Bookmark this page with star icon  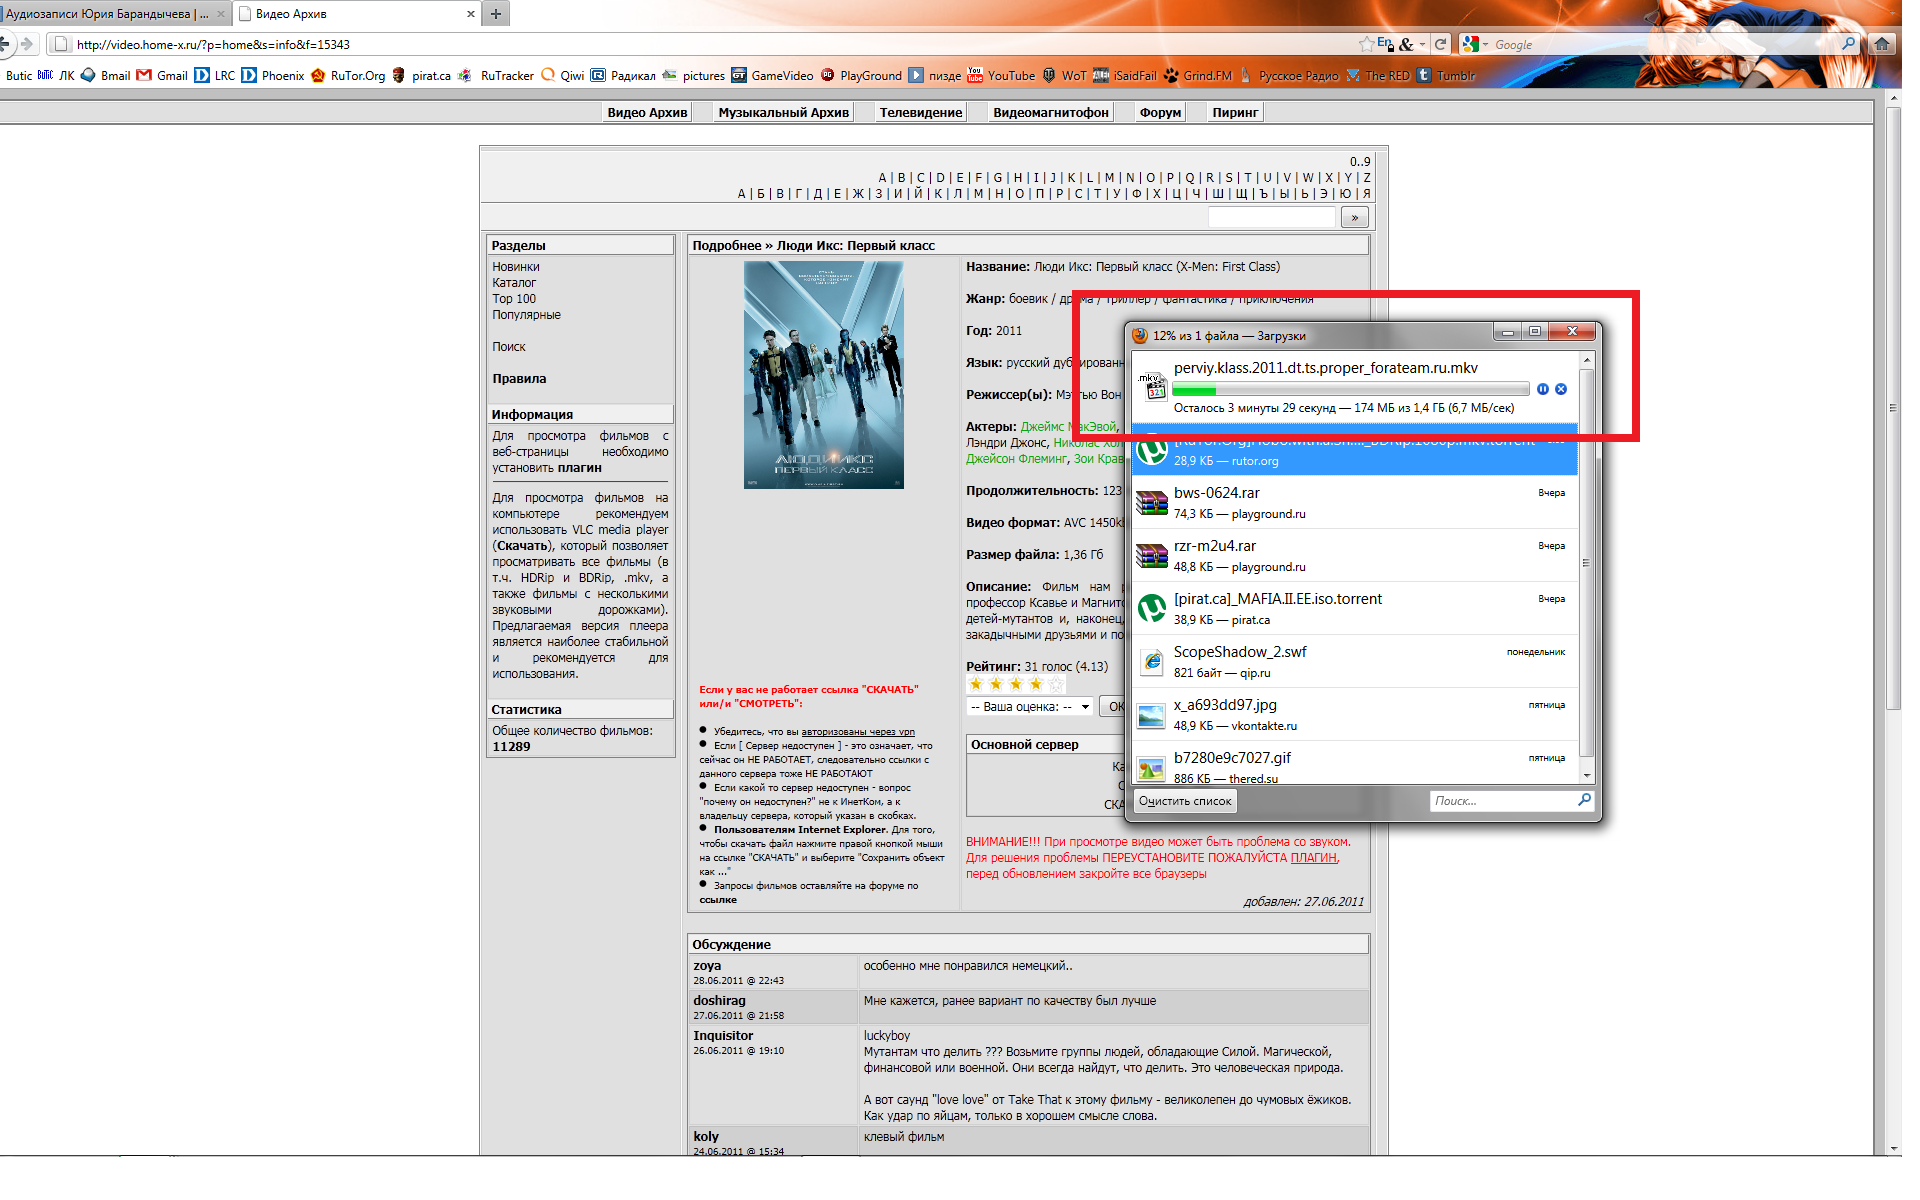pos(1366,44)
